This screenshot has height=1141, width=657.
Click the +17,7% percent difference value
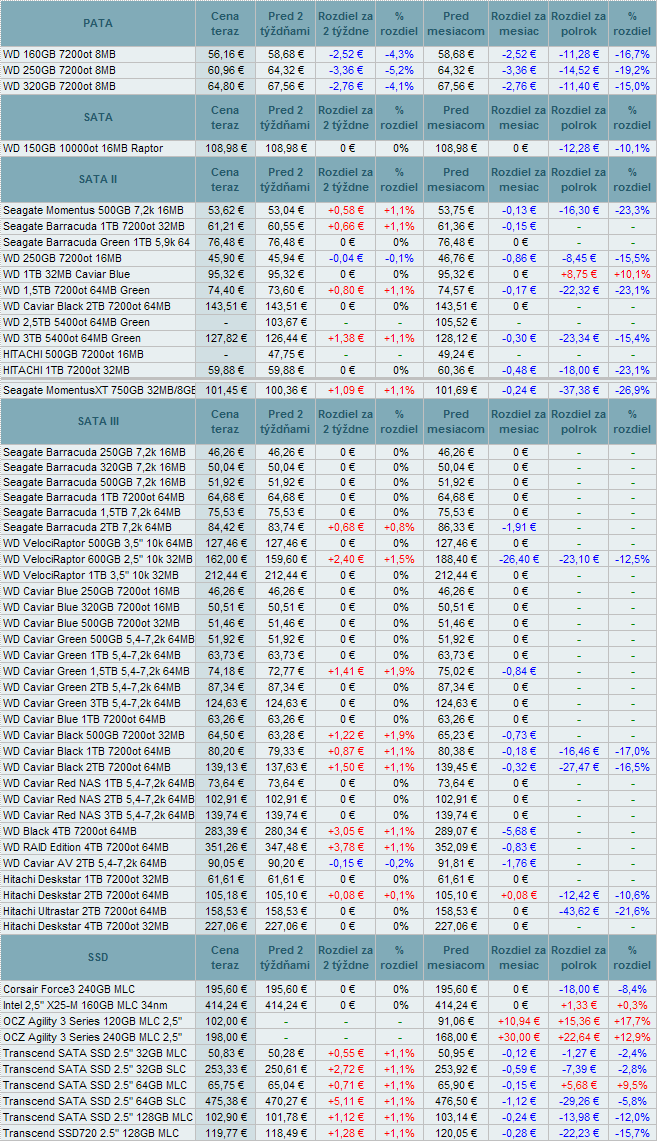click(632, 1022)
